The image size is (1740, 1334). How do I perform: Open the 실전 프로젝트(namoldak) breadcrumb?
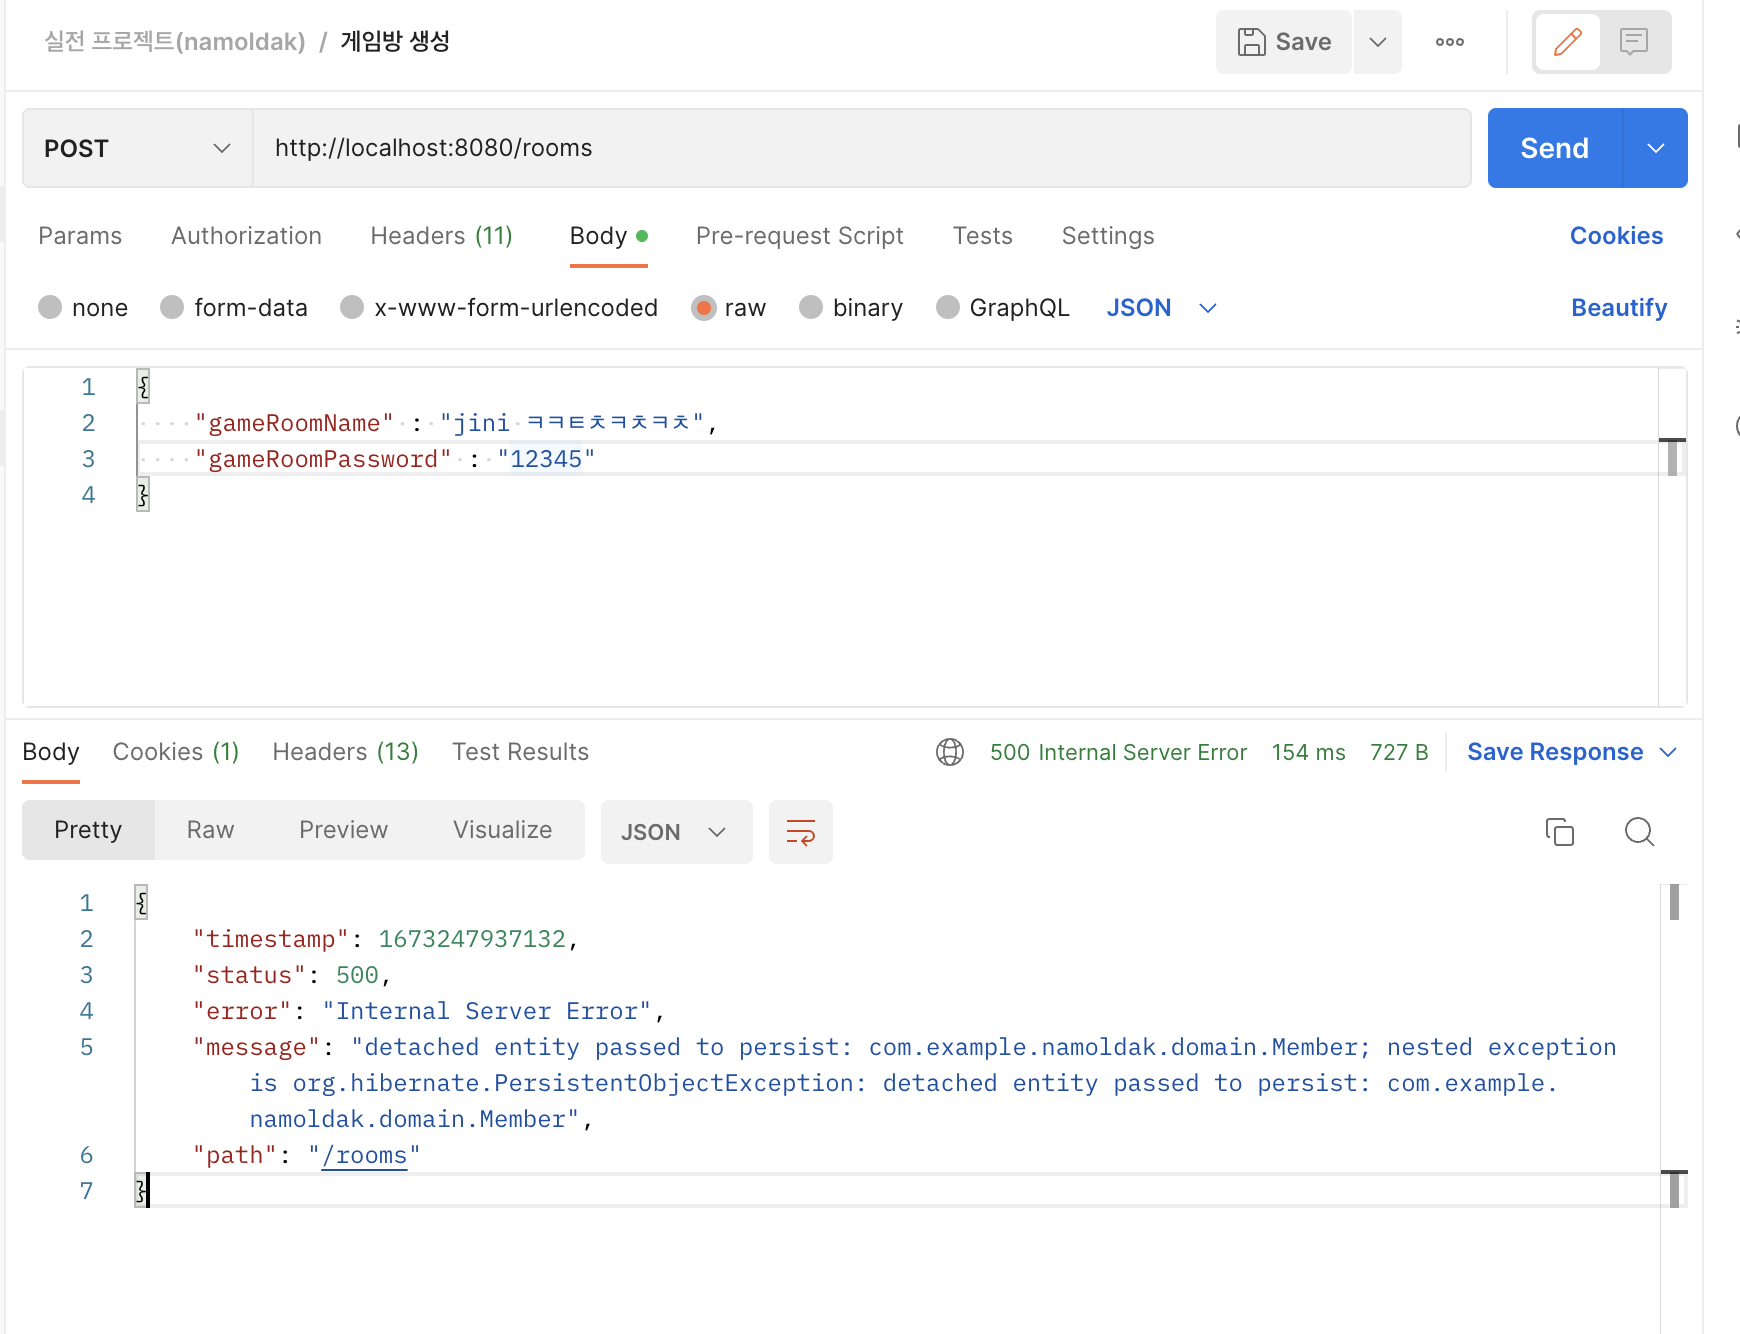point(175,41)
